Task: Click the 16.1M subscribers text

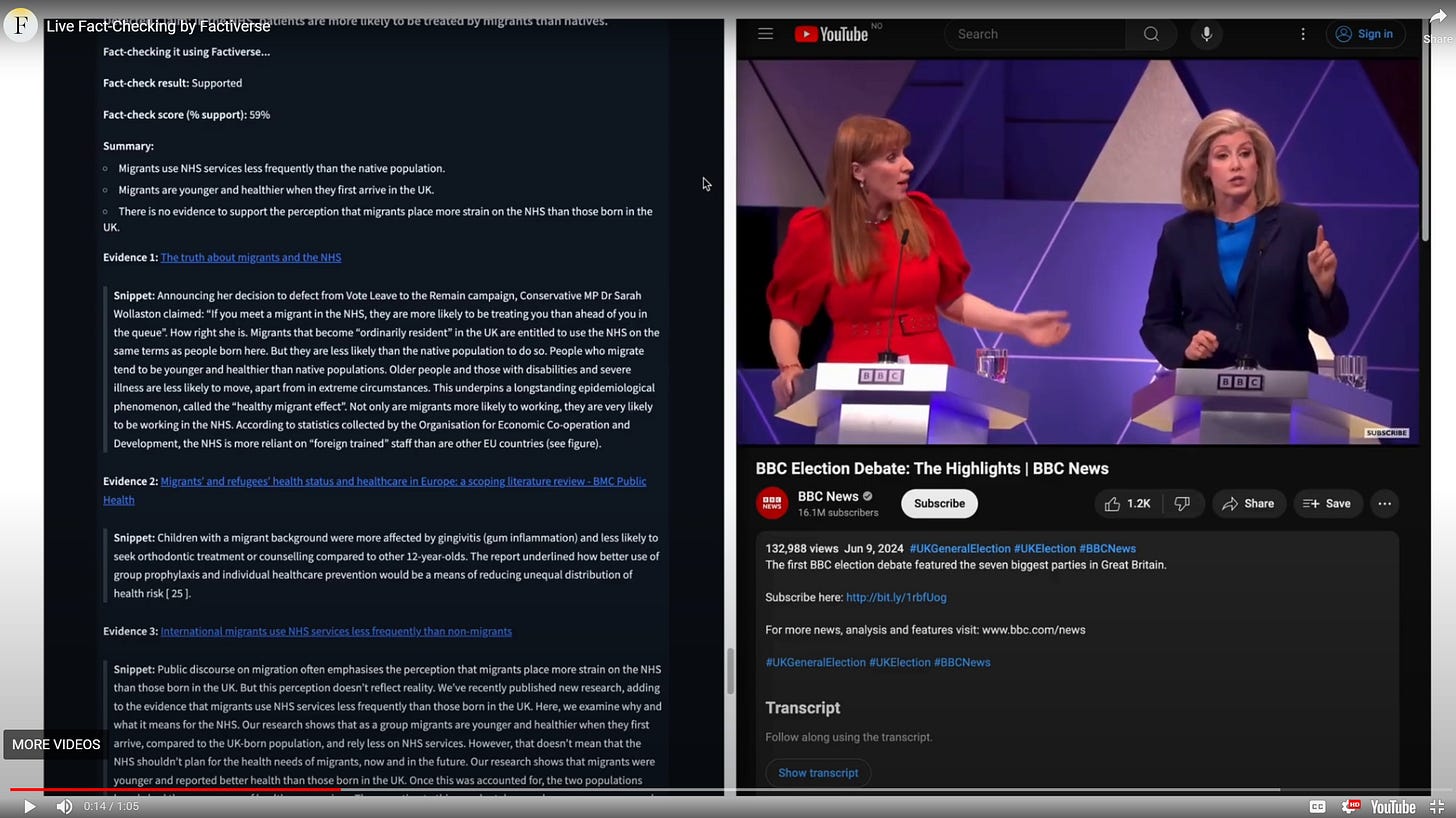Action: click(838, 512)
